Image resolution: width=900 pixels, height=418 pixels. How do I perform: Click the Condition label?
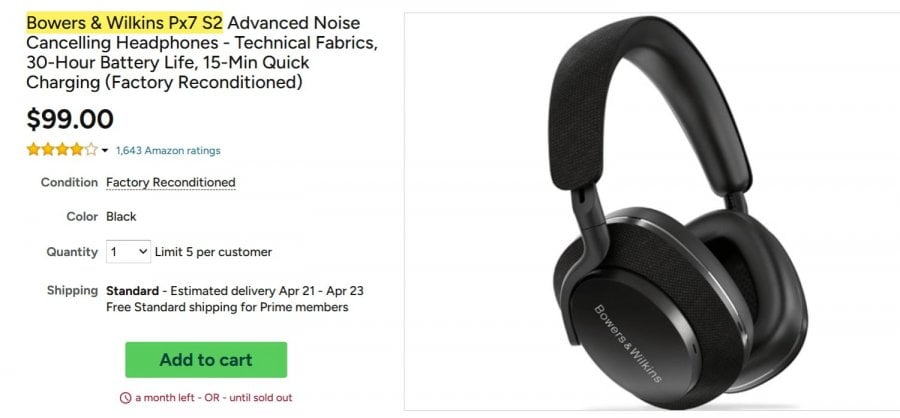[69, 183]
